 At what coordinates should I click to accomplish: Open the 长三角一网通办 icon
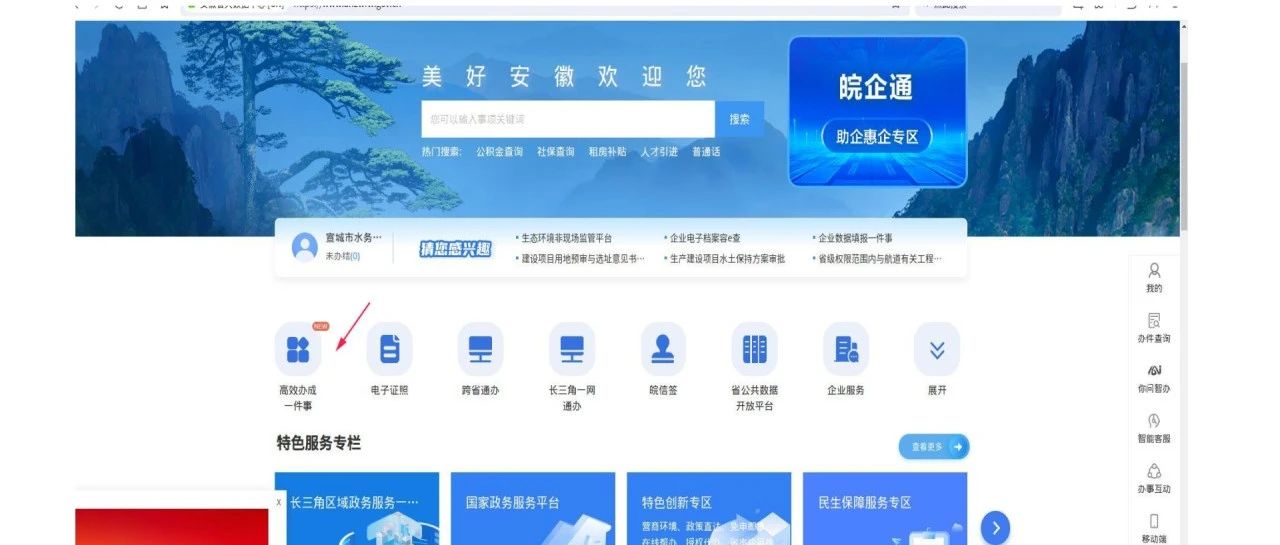[x=572, y=349]
